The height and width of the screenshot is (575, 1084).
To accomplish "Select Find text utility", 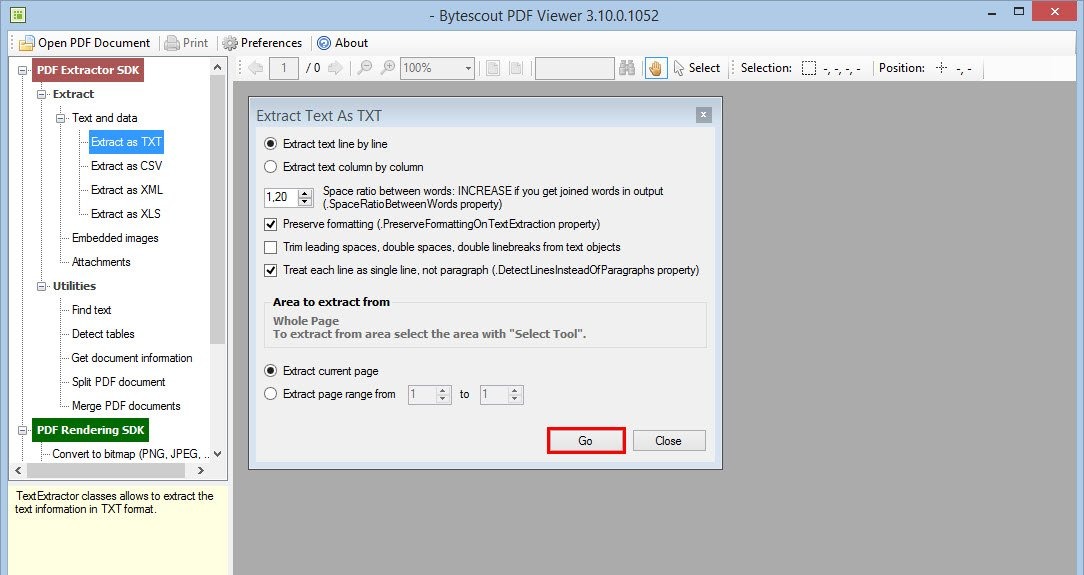I will (91, 310).
